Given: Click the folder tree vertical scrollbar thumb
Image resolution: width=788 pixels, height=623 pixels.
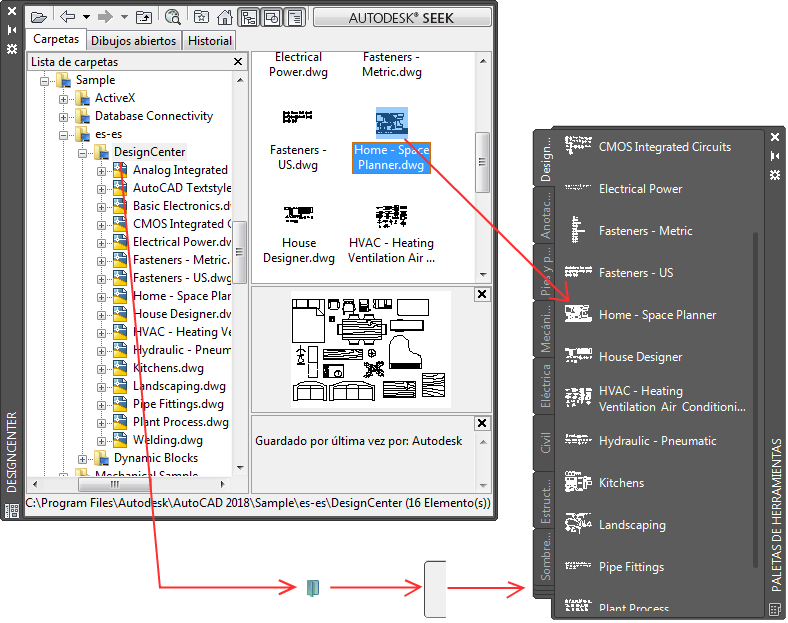Looking at the screenshot, I should pos(240,252).
